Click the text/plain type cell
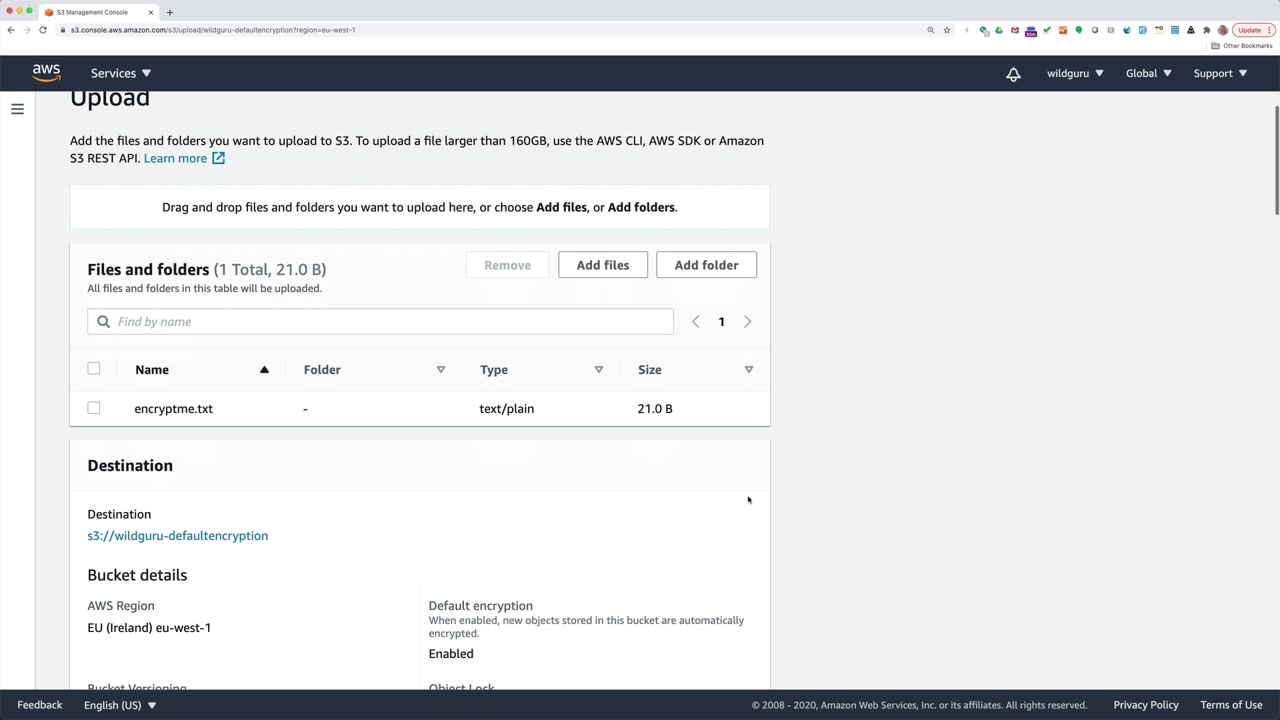This screenshot has height=720, width=1280. (506, 409)
